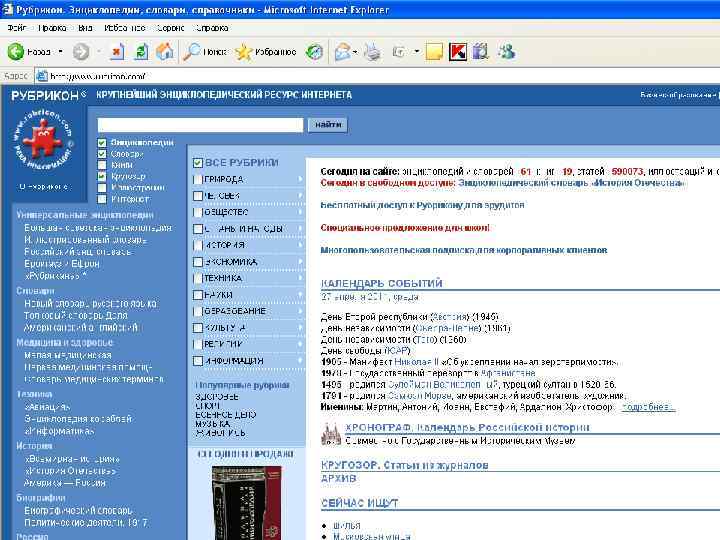Image resolution: width=720 pixels, height=540 pixels.
Task: Expand the ТЕХНИКА rubric arrow
Action: (x=300, y=278)
